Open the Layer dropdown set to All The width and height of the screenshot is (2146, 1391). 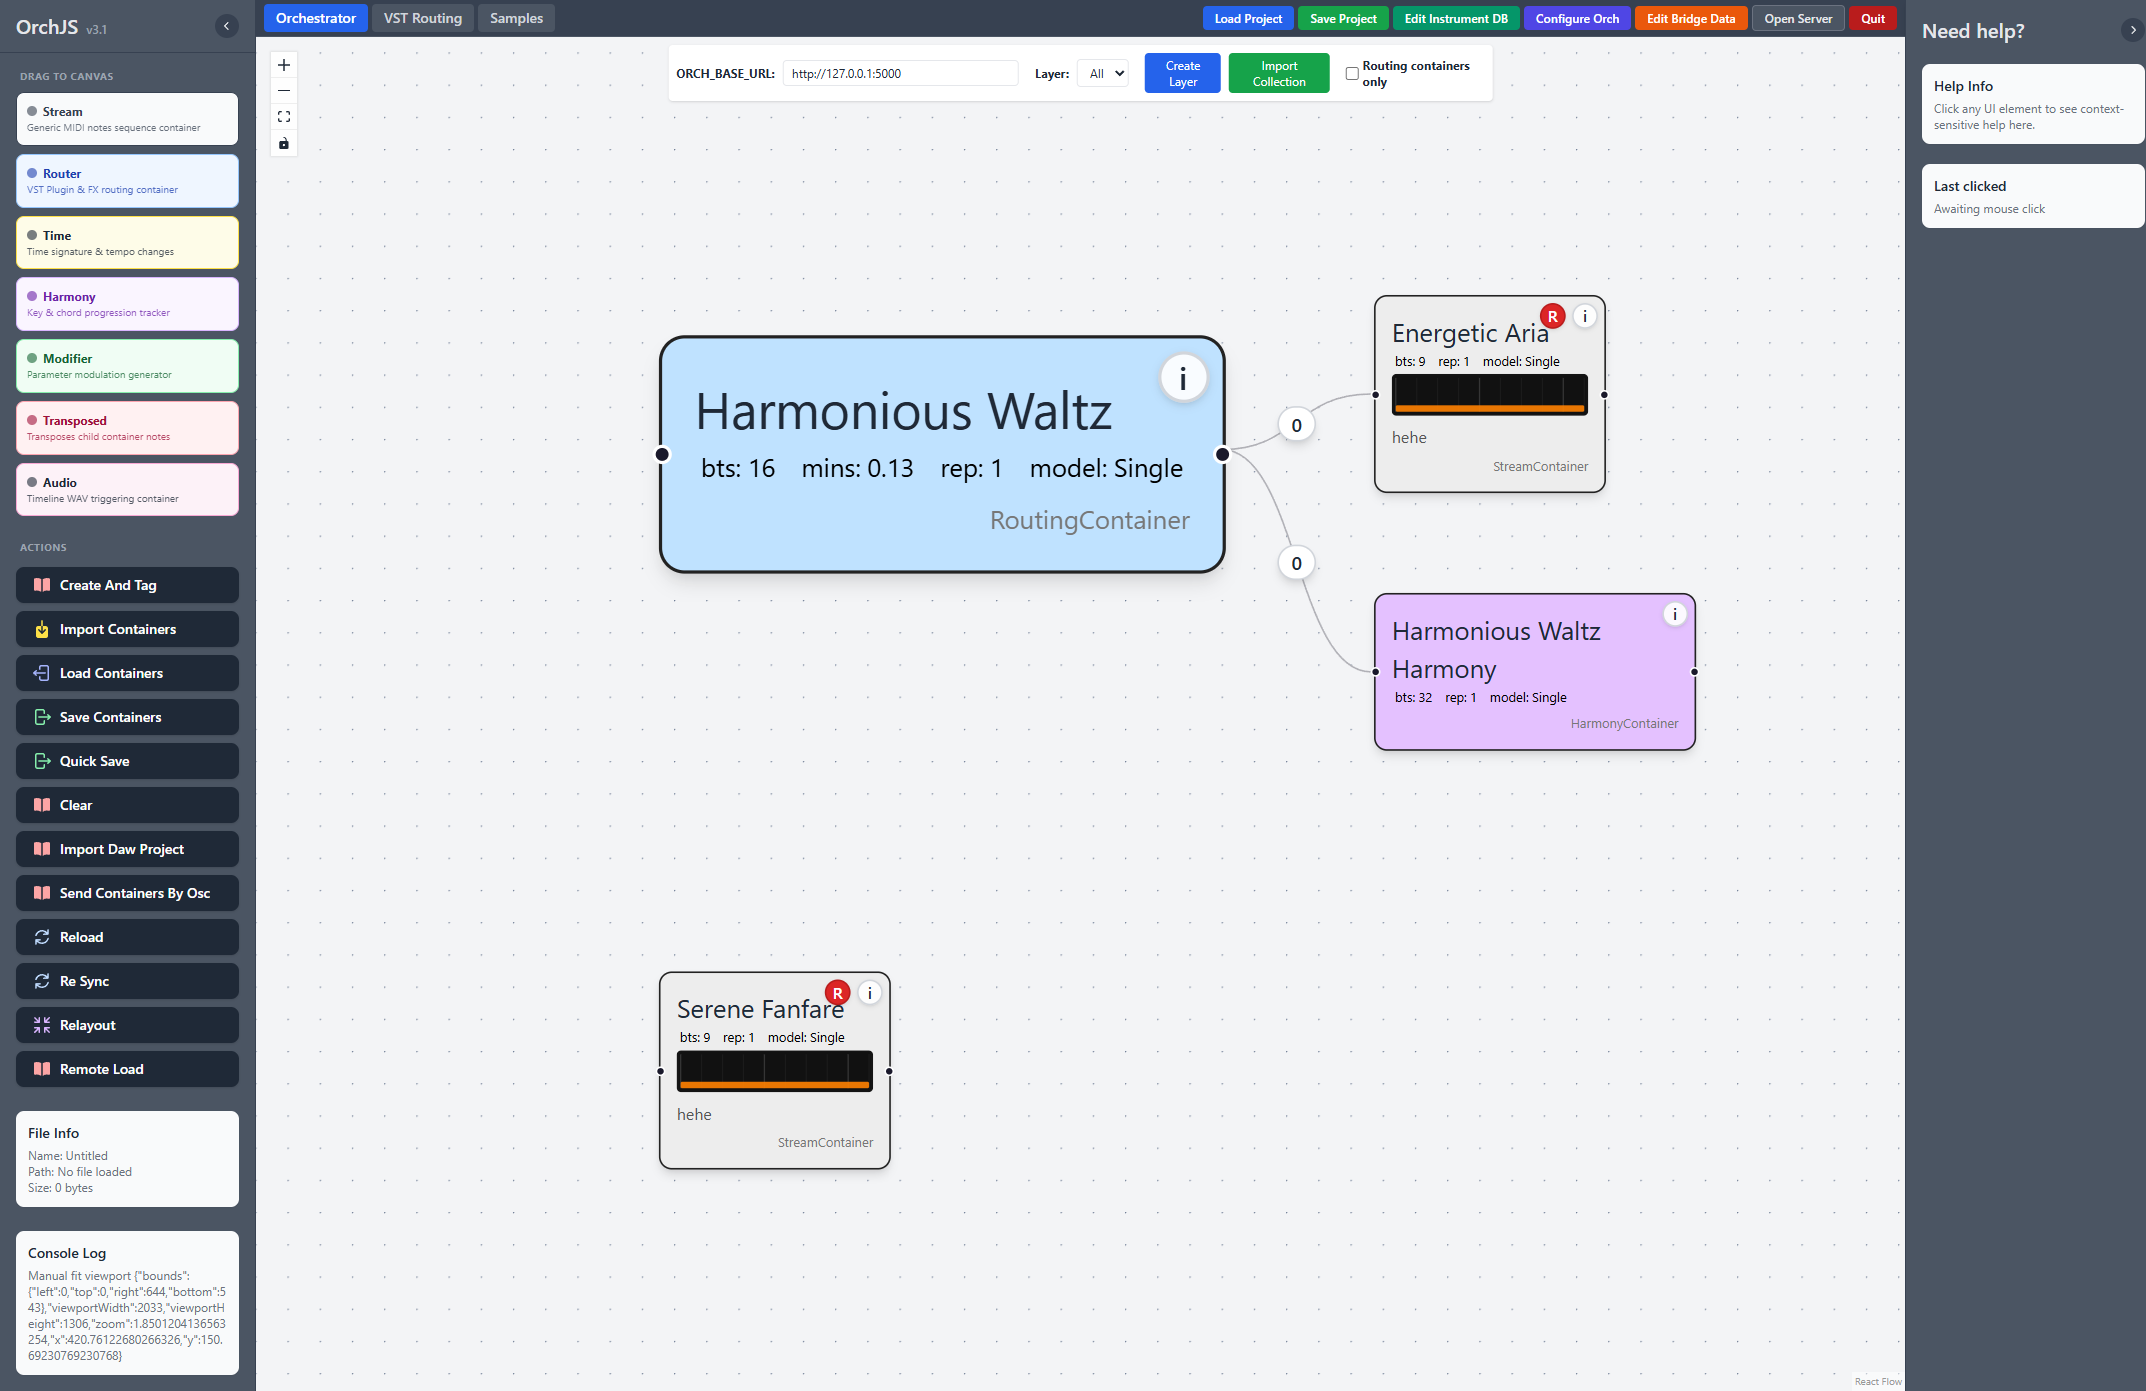(1105, 74)
